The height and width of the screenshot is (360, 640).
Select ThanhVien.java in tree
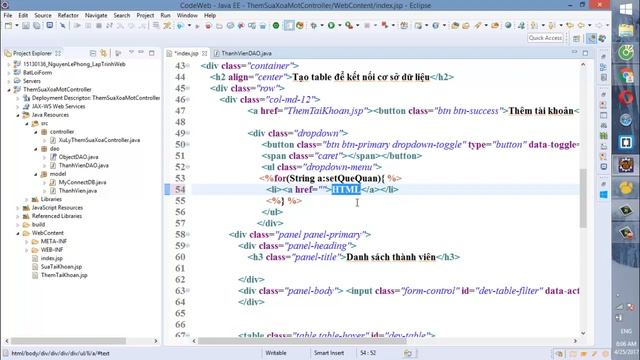tap(78, 191)
